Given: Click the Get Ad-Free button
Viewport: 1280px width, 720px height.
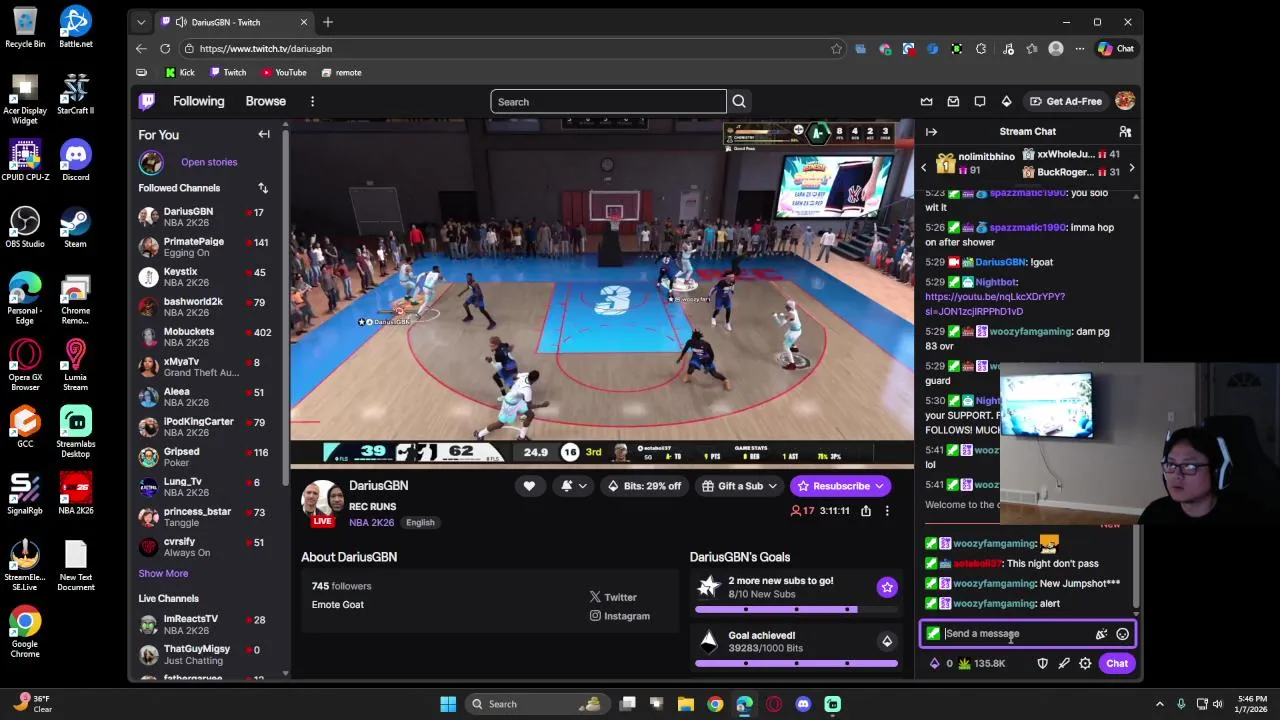Looking at the screenshot, I should [1066, 101].
